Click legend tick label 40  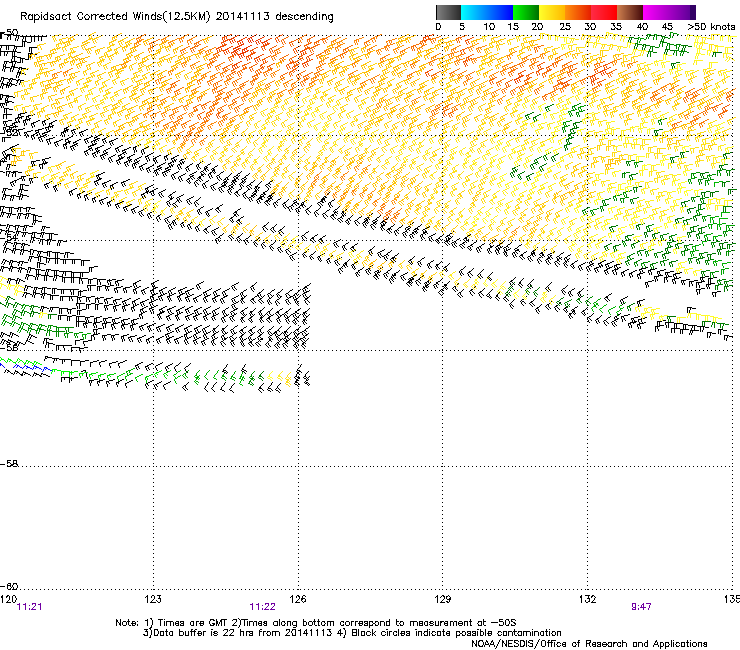coord(642,27)
